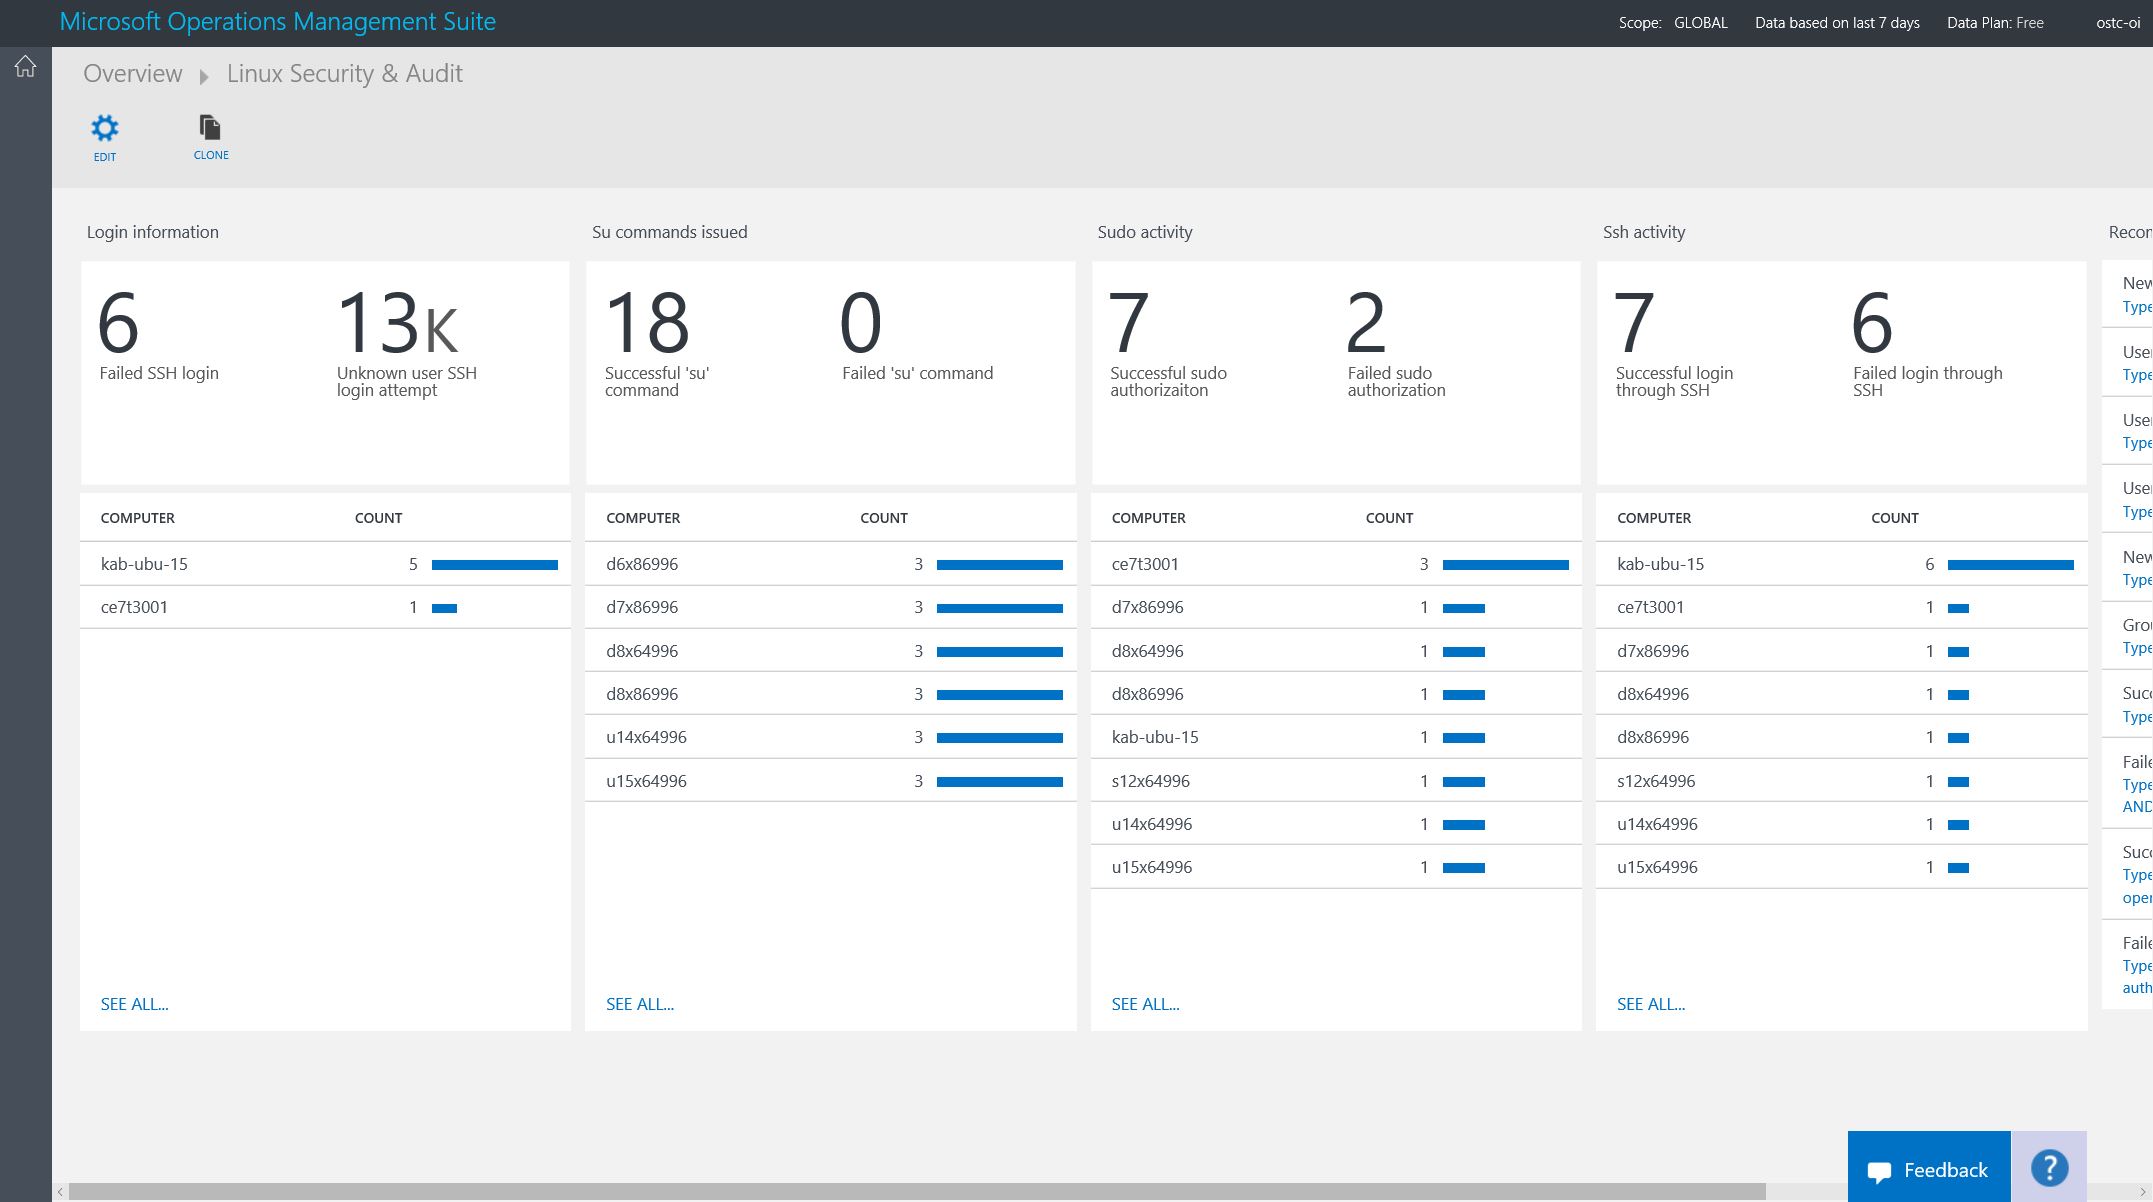Click the scroll left arrow at bottom

(61, 1192)
